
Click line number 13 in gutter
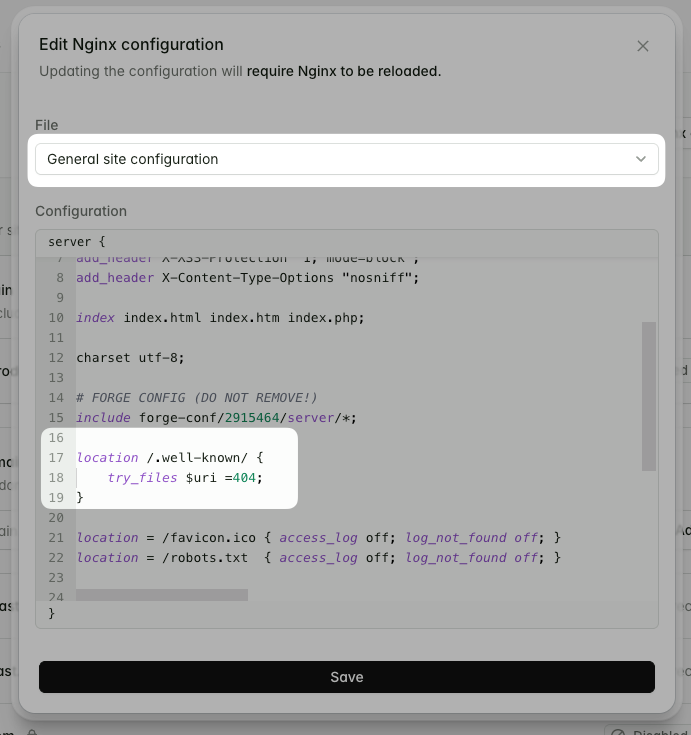pos(56,378)
